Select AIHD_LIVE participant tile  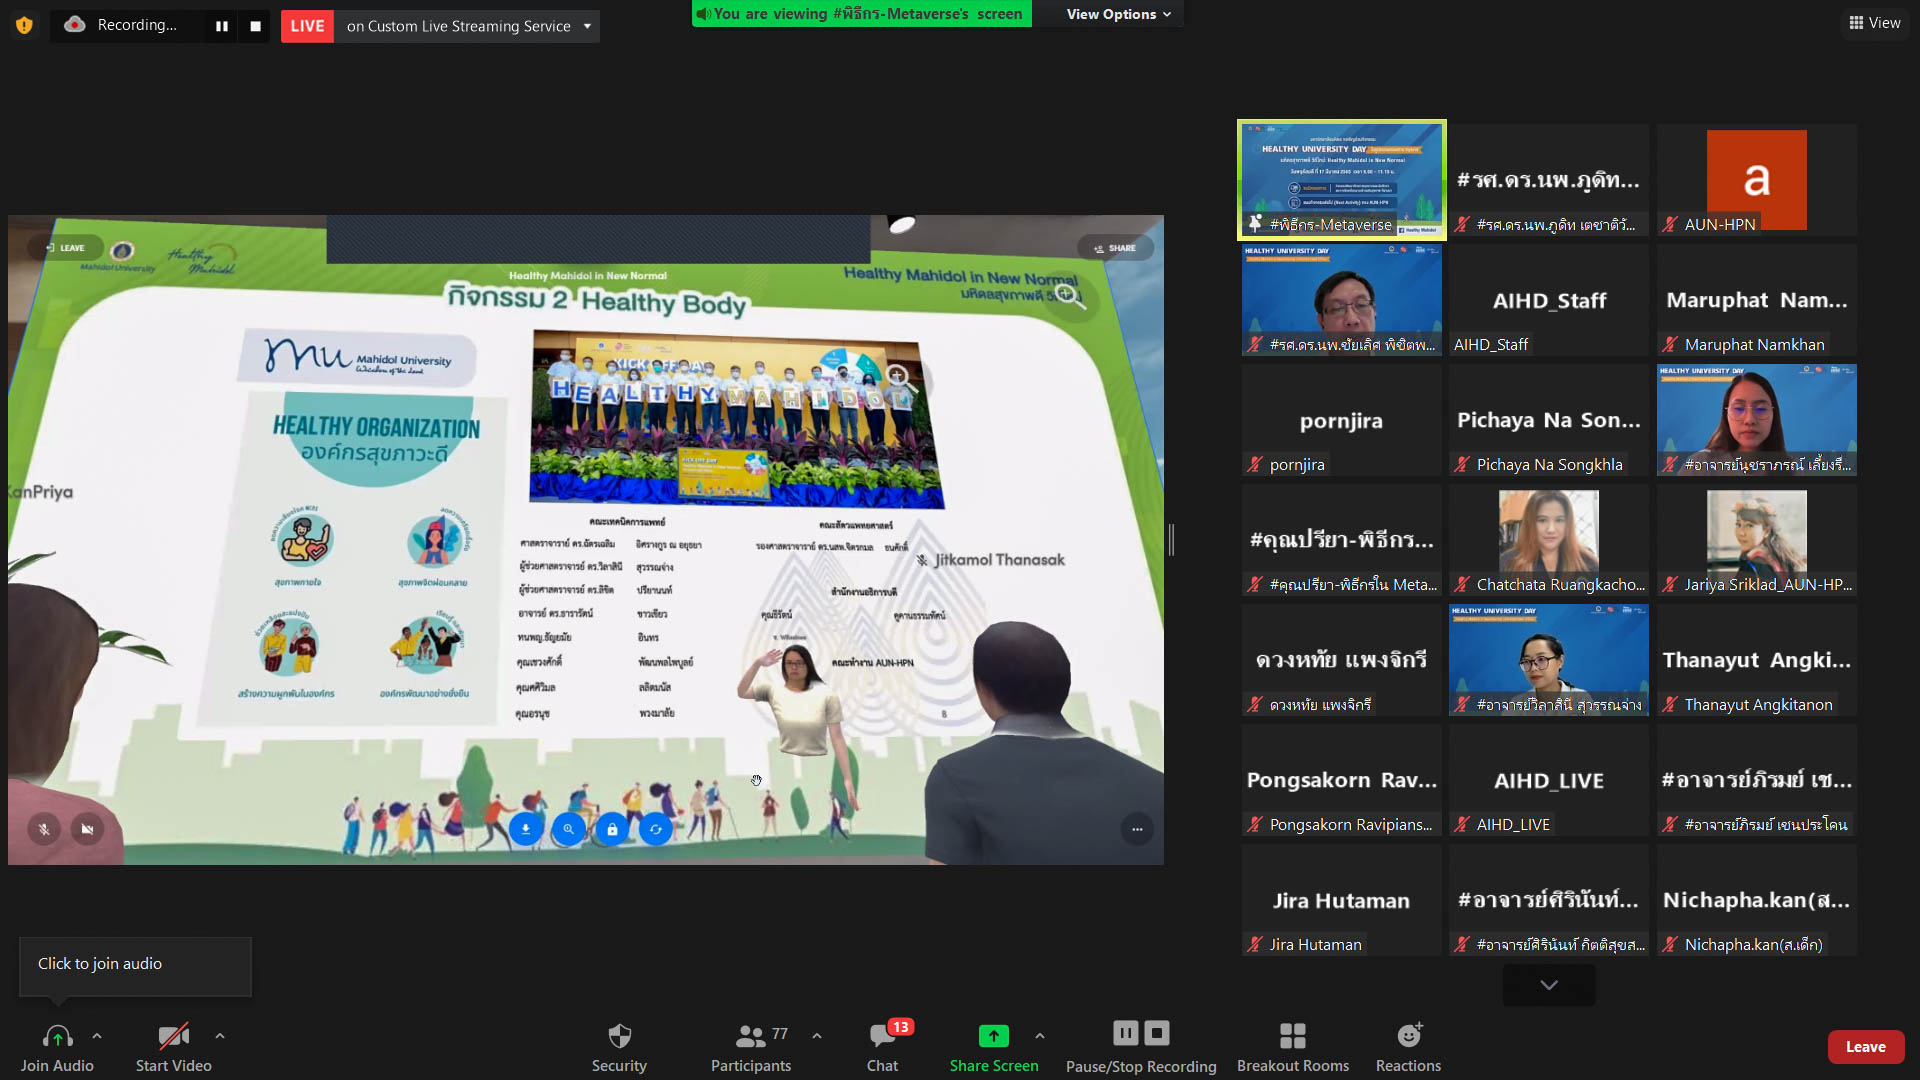pyautogui.click(x=1549, y=780)
